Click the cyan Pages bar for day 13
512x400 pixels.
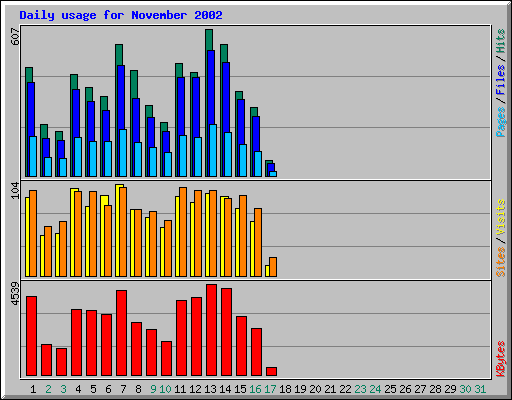click(213, 150)
